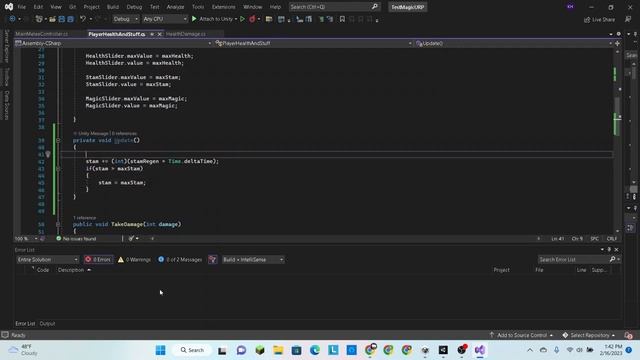Screen dimensions: 640x360
Task: Collapse the TakeDamage method outline
Action: point(58,224)
